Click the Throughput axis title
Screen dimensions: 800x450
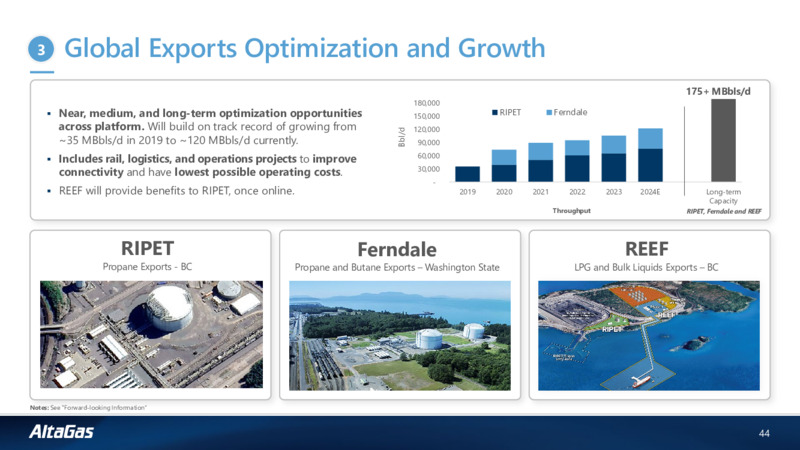tap(571, 211)
